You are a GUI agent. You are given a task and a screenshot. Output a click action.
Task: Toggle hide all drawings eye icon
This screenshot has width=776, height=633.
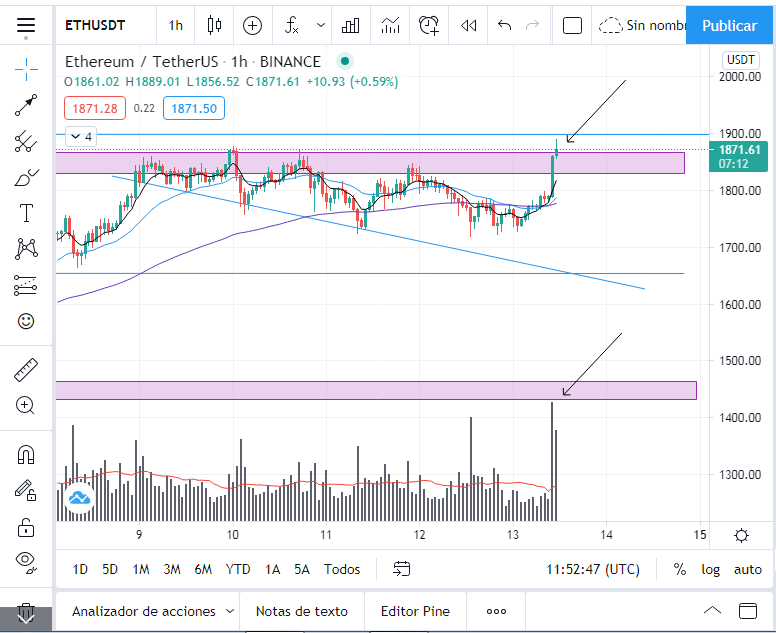(26, 561)
